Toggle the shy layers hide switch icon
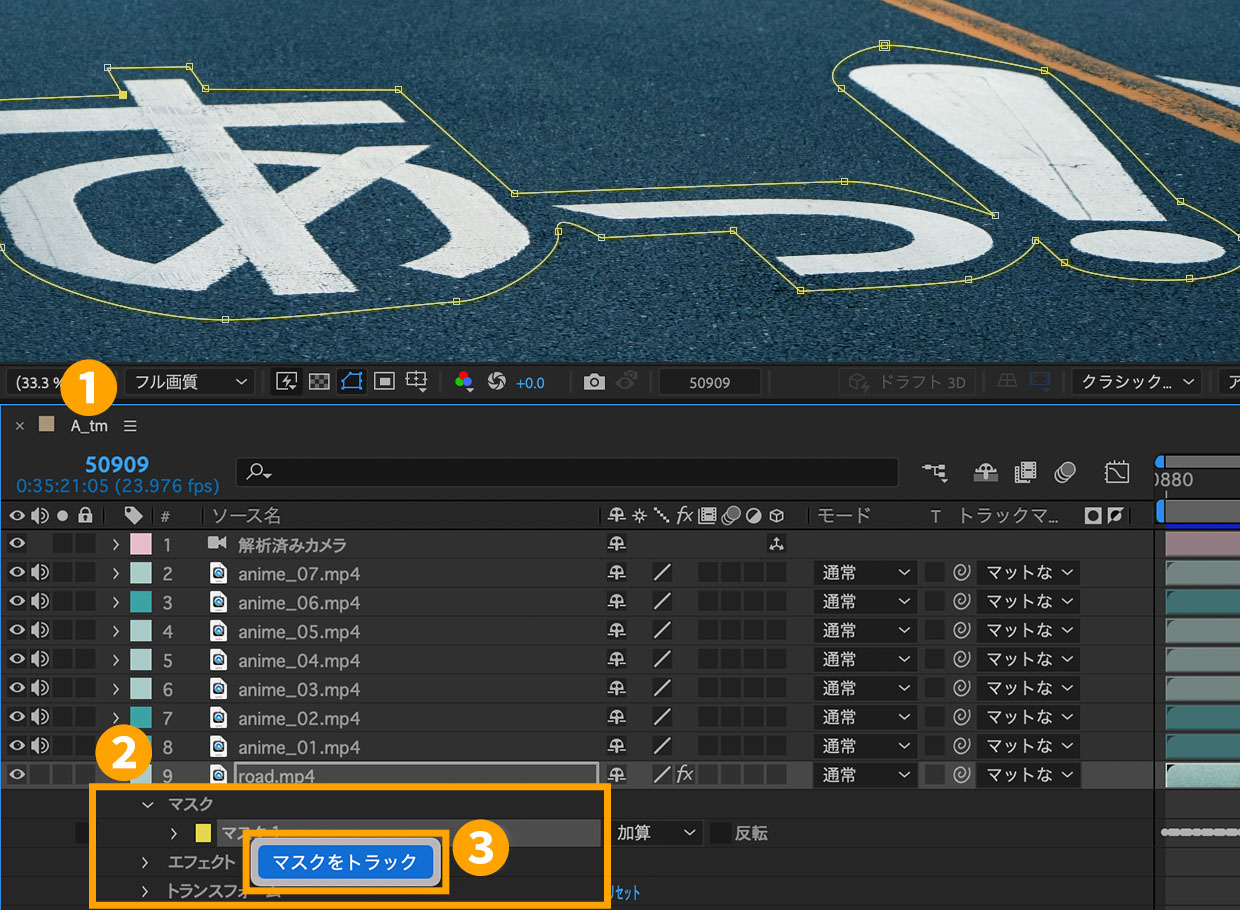The height and width of the screenshot is (910, 1240). [985, 471]
